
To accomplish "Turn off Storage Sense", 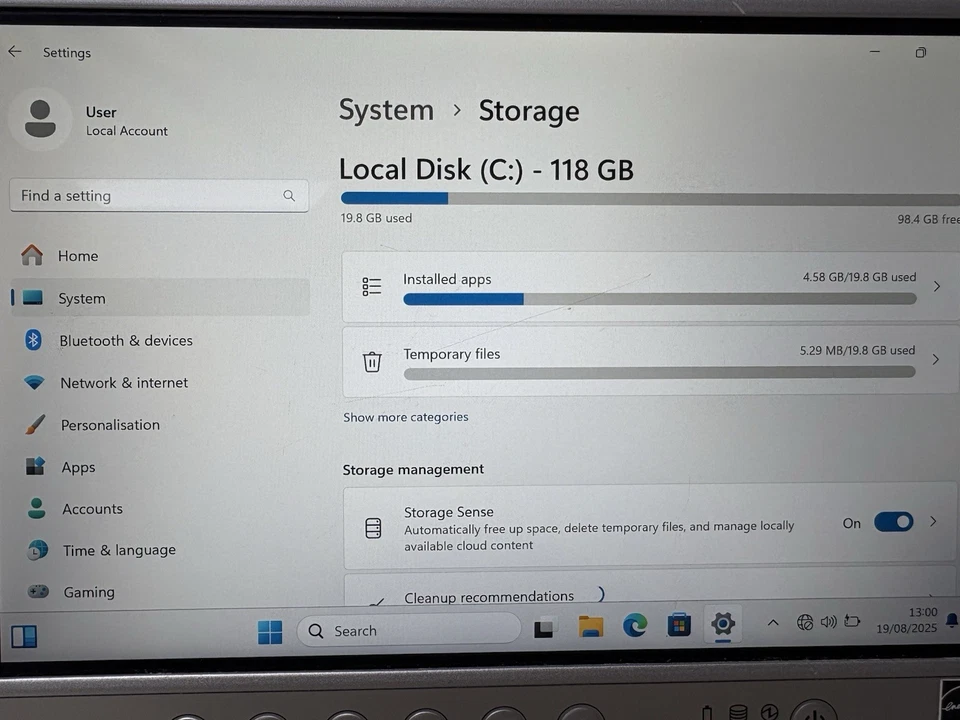I will [x=893, y=522].
